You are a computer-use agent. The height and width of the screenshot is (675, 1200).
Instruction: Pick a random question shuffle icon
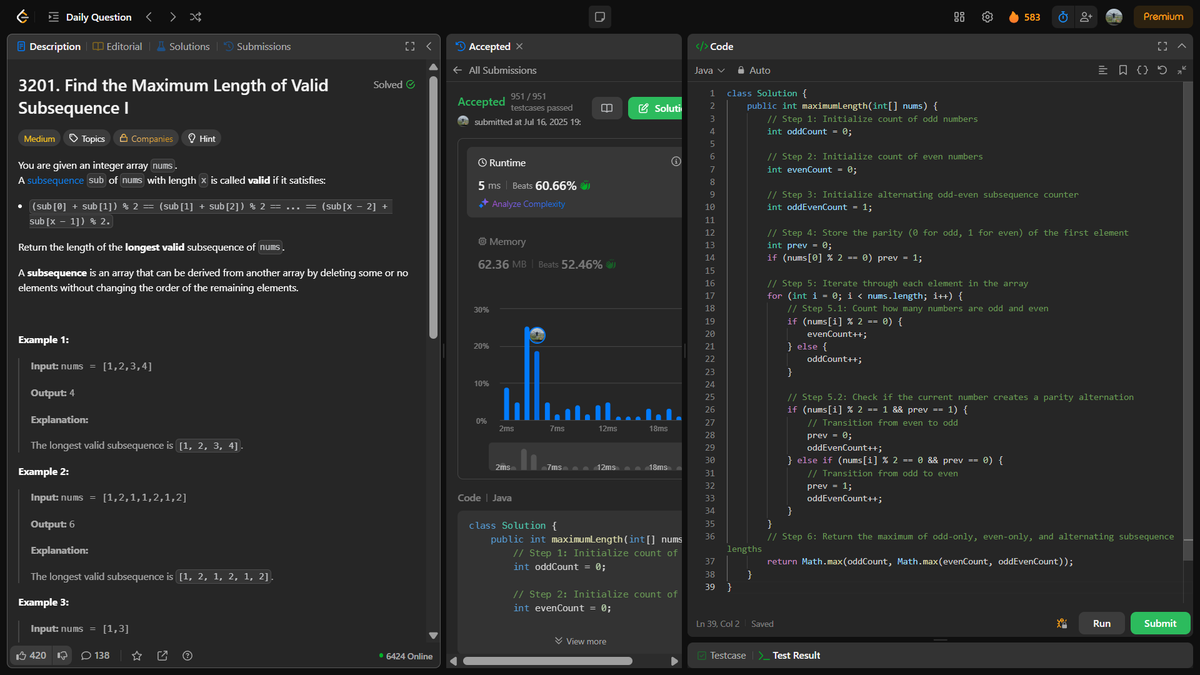195,17
